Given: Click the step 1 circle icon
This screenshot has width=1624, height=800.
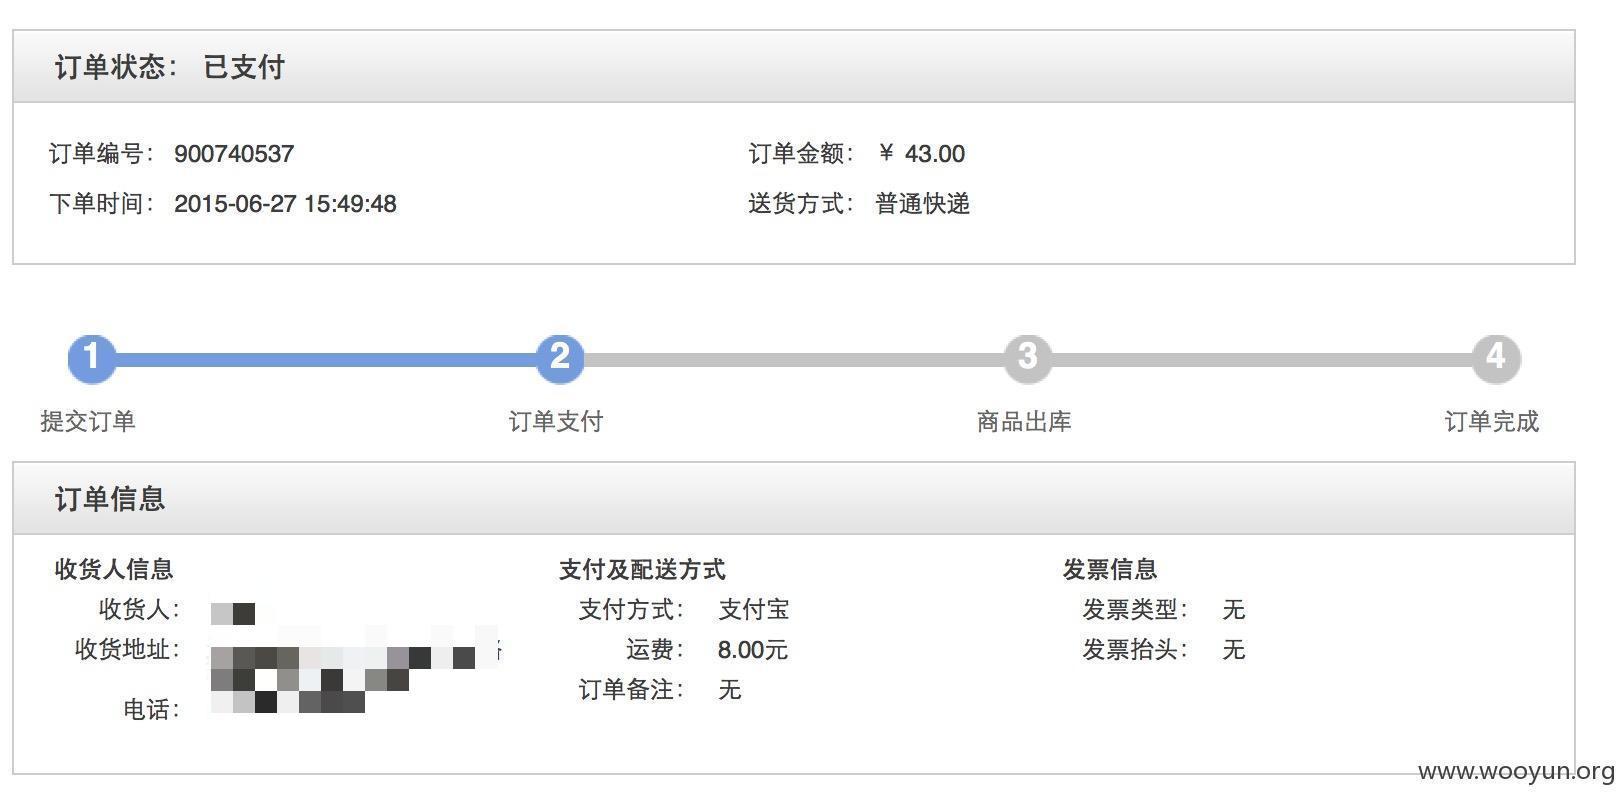Looking at the screenshot, I should [91, 358].
